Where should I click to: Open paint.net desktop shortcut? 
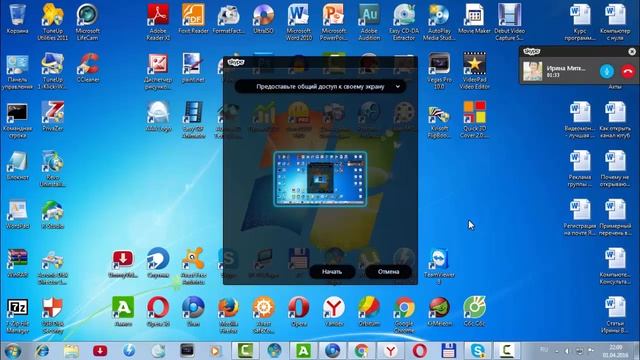[193, 68]
